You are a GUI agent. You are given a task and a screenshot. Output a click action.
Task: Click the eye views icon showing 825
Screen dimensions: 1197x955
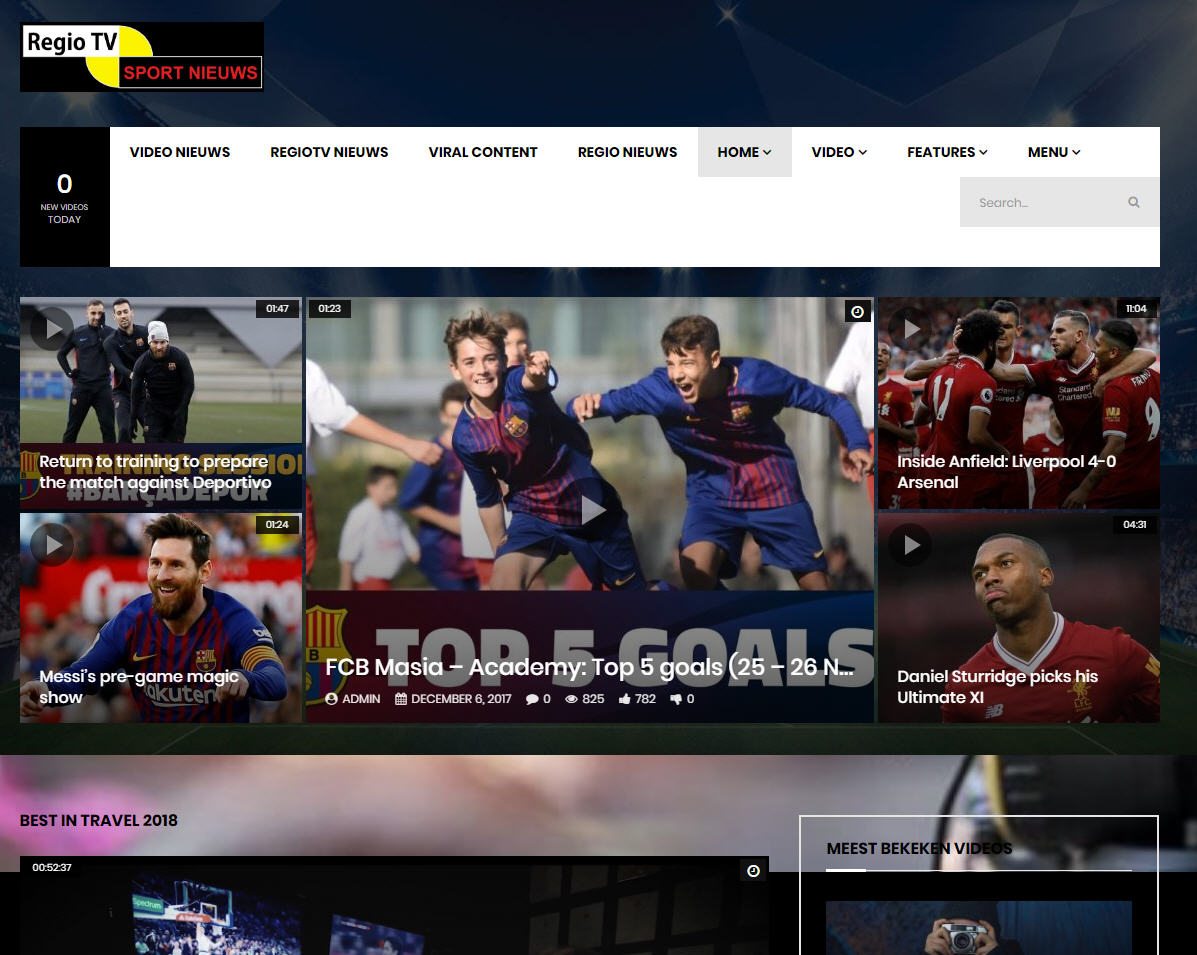point(571,699)
